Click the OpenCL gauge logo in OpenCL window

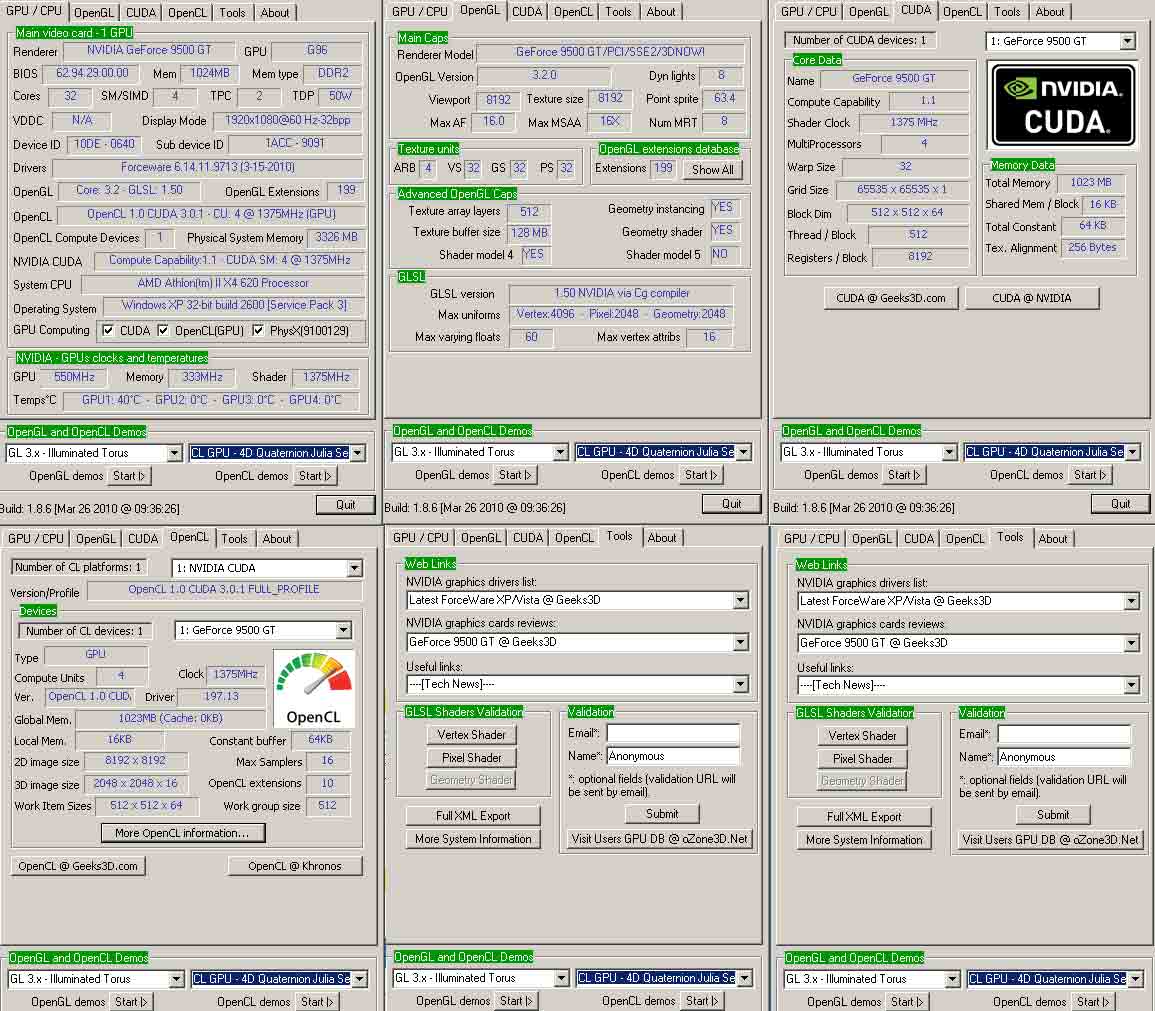pos(314,689)
